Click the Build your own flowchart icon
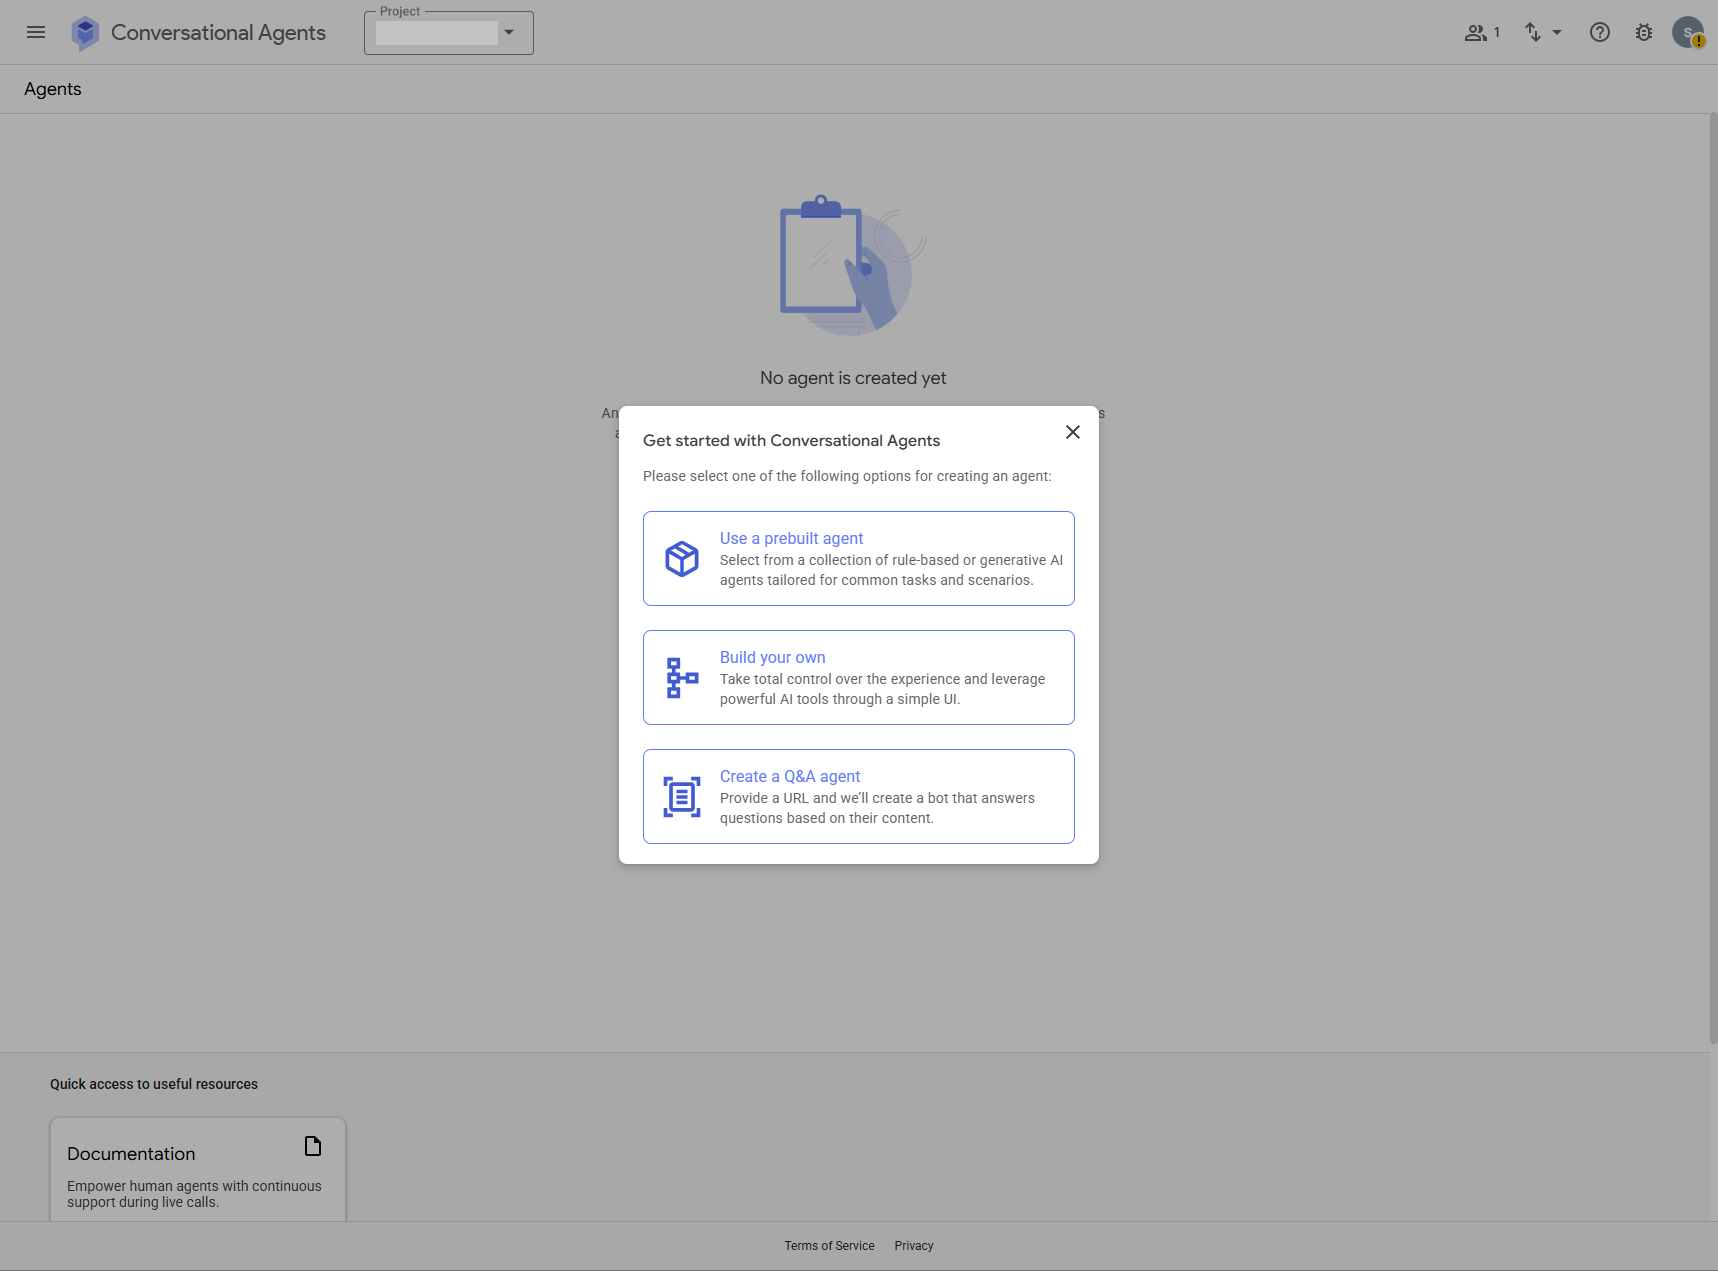The image size is (1718, 1271). tap(681, 677)
